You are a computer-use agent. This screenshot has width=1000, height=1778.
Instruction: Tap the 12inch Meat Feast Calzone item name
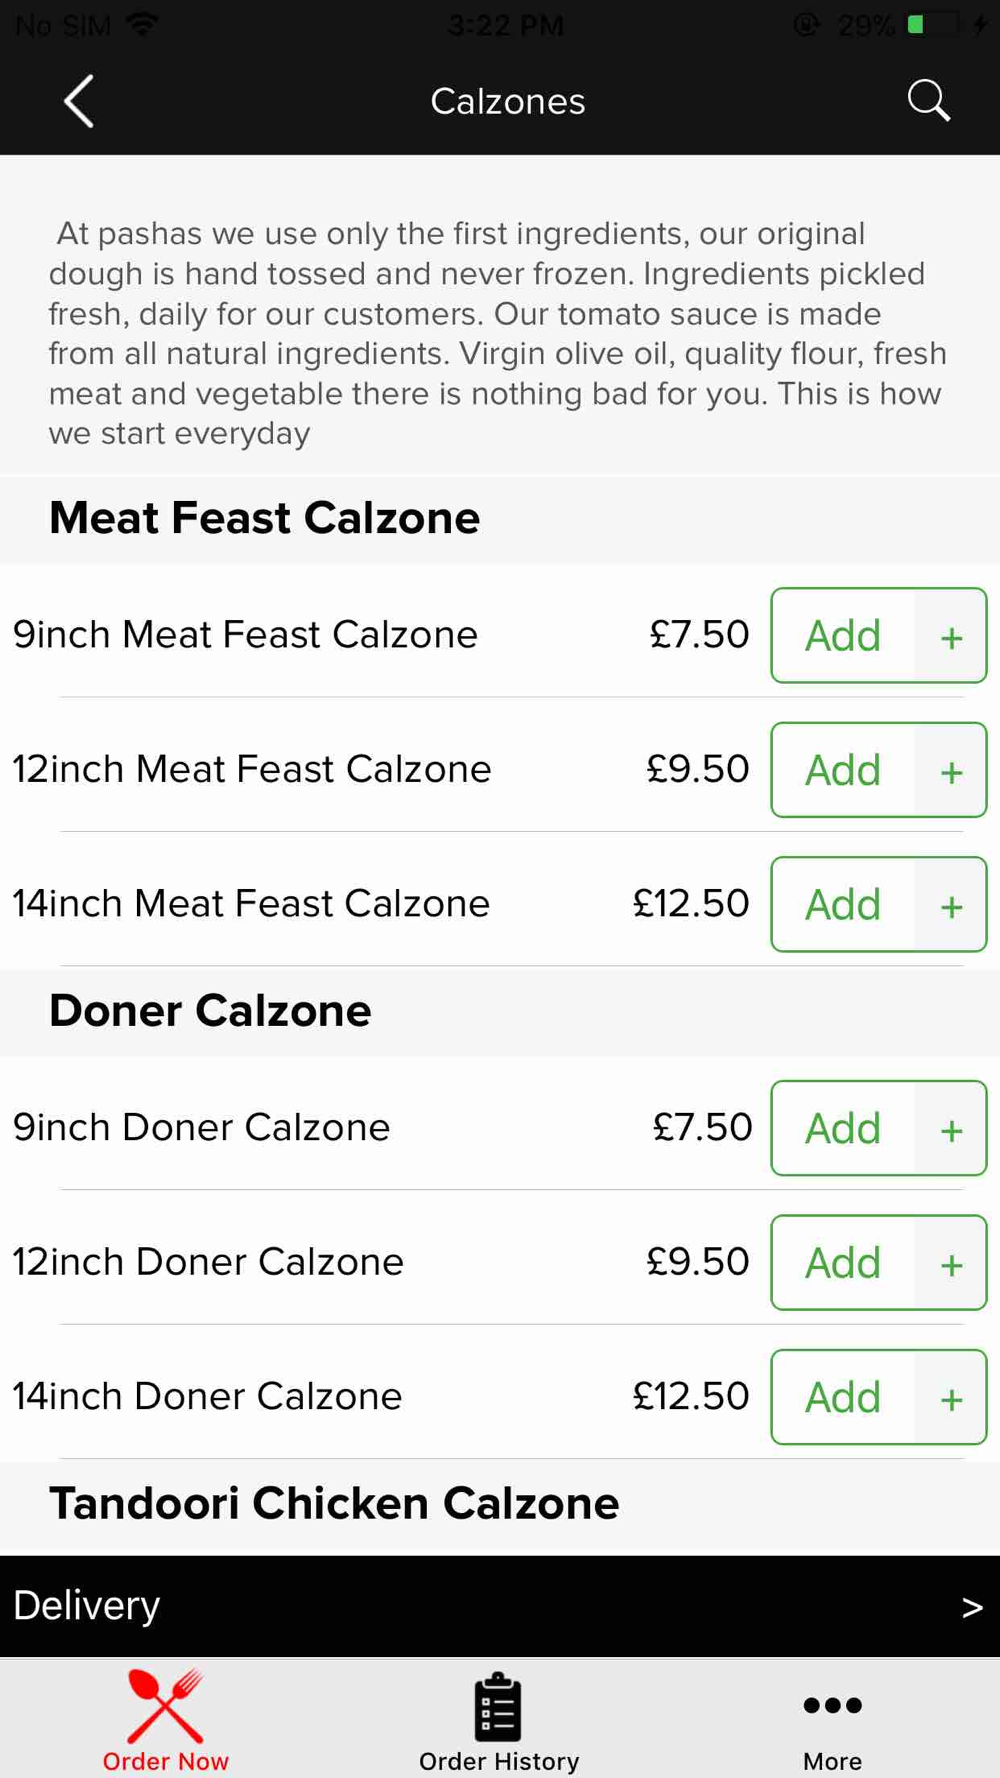(252, 769)
